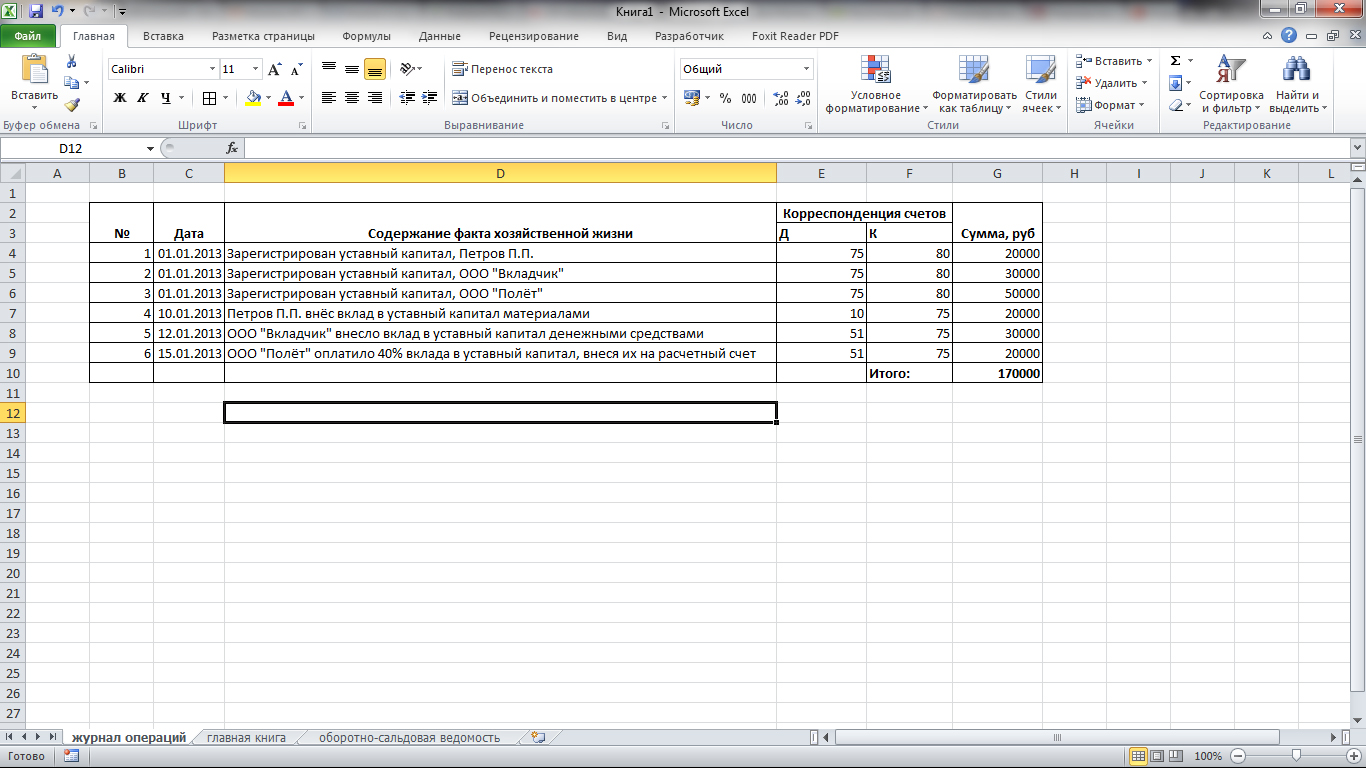
Task: Open sheet tab оборотно-сальдовая ведомость
Action: [409, 738]
